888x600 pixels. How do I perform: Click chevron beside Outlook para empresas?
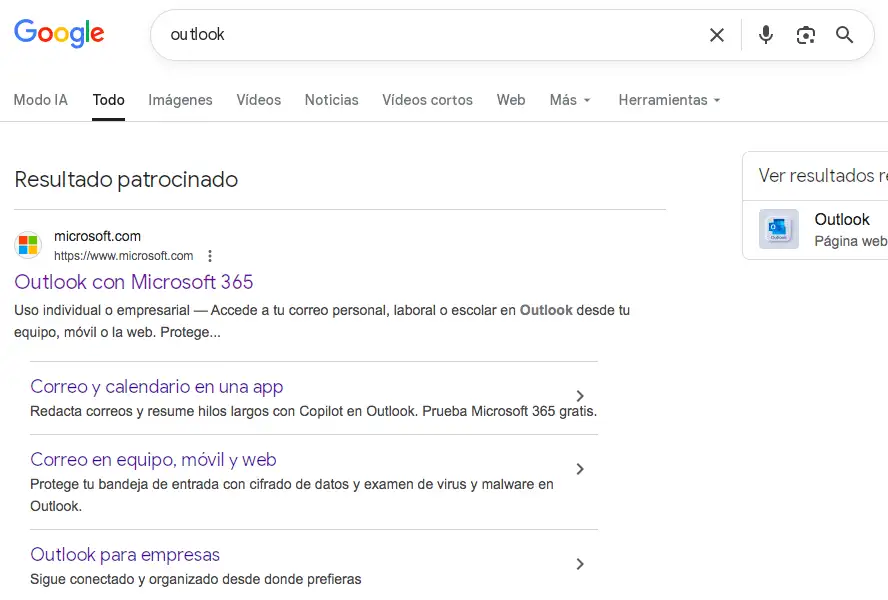point(580,564)
